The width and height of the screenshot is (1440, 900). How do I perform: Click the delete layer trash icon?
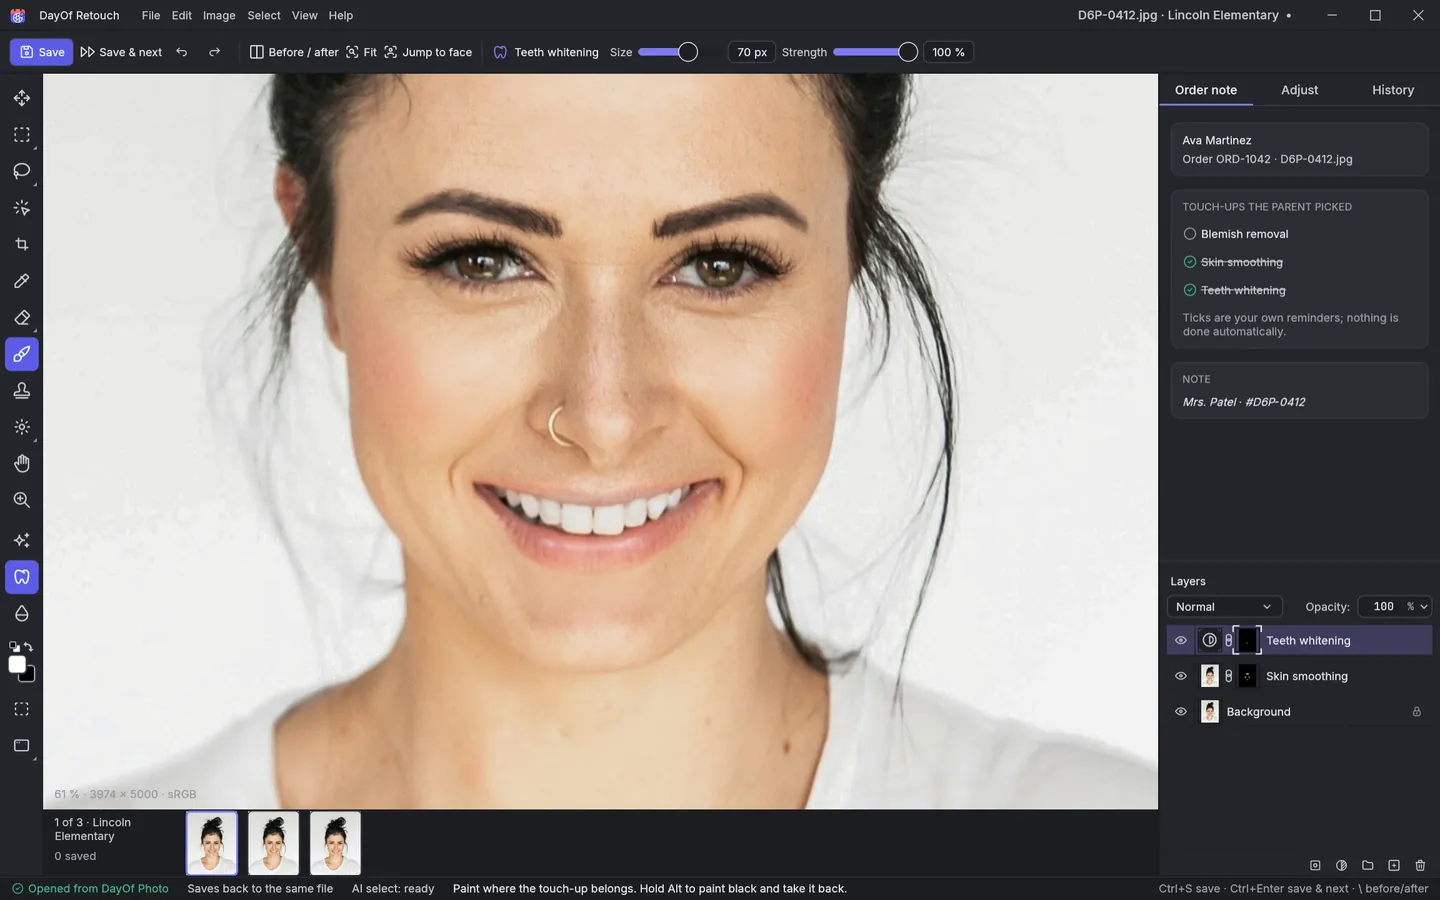click(x=1420, y=865)
